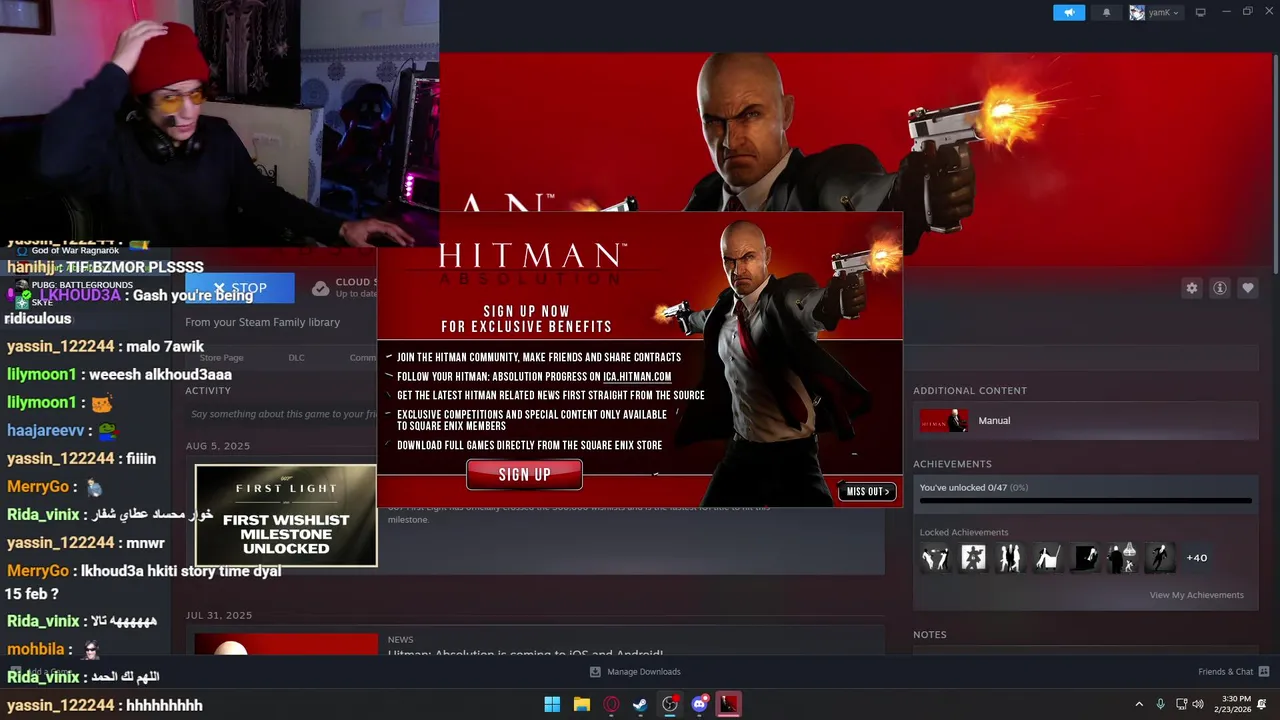Image resolution: width=1280 pixels, height=720 pixels.
Task: Click the second locked achievement icon
Action: pos(973,557)
